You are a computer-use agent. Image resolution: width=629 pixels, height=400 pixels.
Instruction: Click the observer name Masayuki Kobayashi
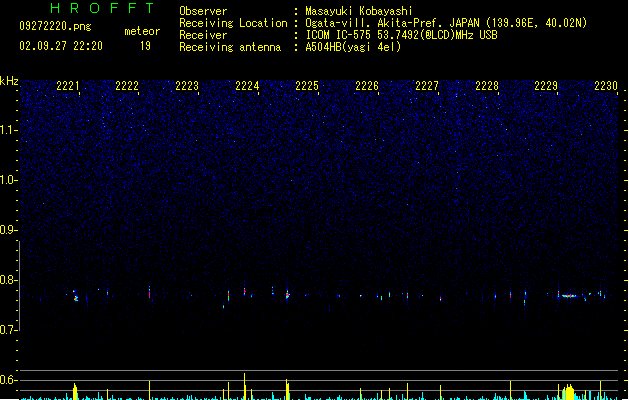pos(359,11)
